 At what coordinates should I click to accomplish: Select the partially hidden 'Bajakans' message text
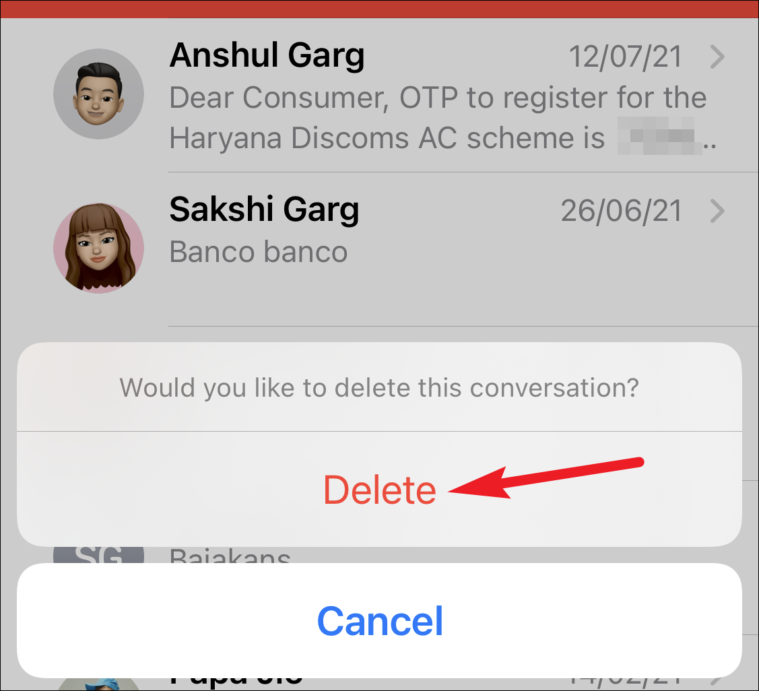pos(230,556)
